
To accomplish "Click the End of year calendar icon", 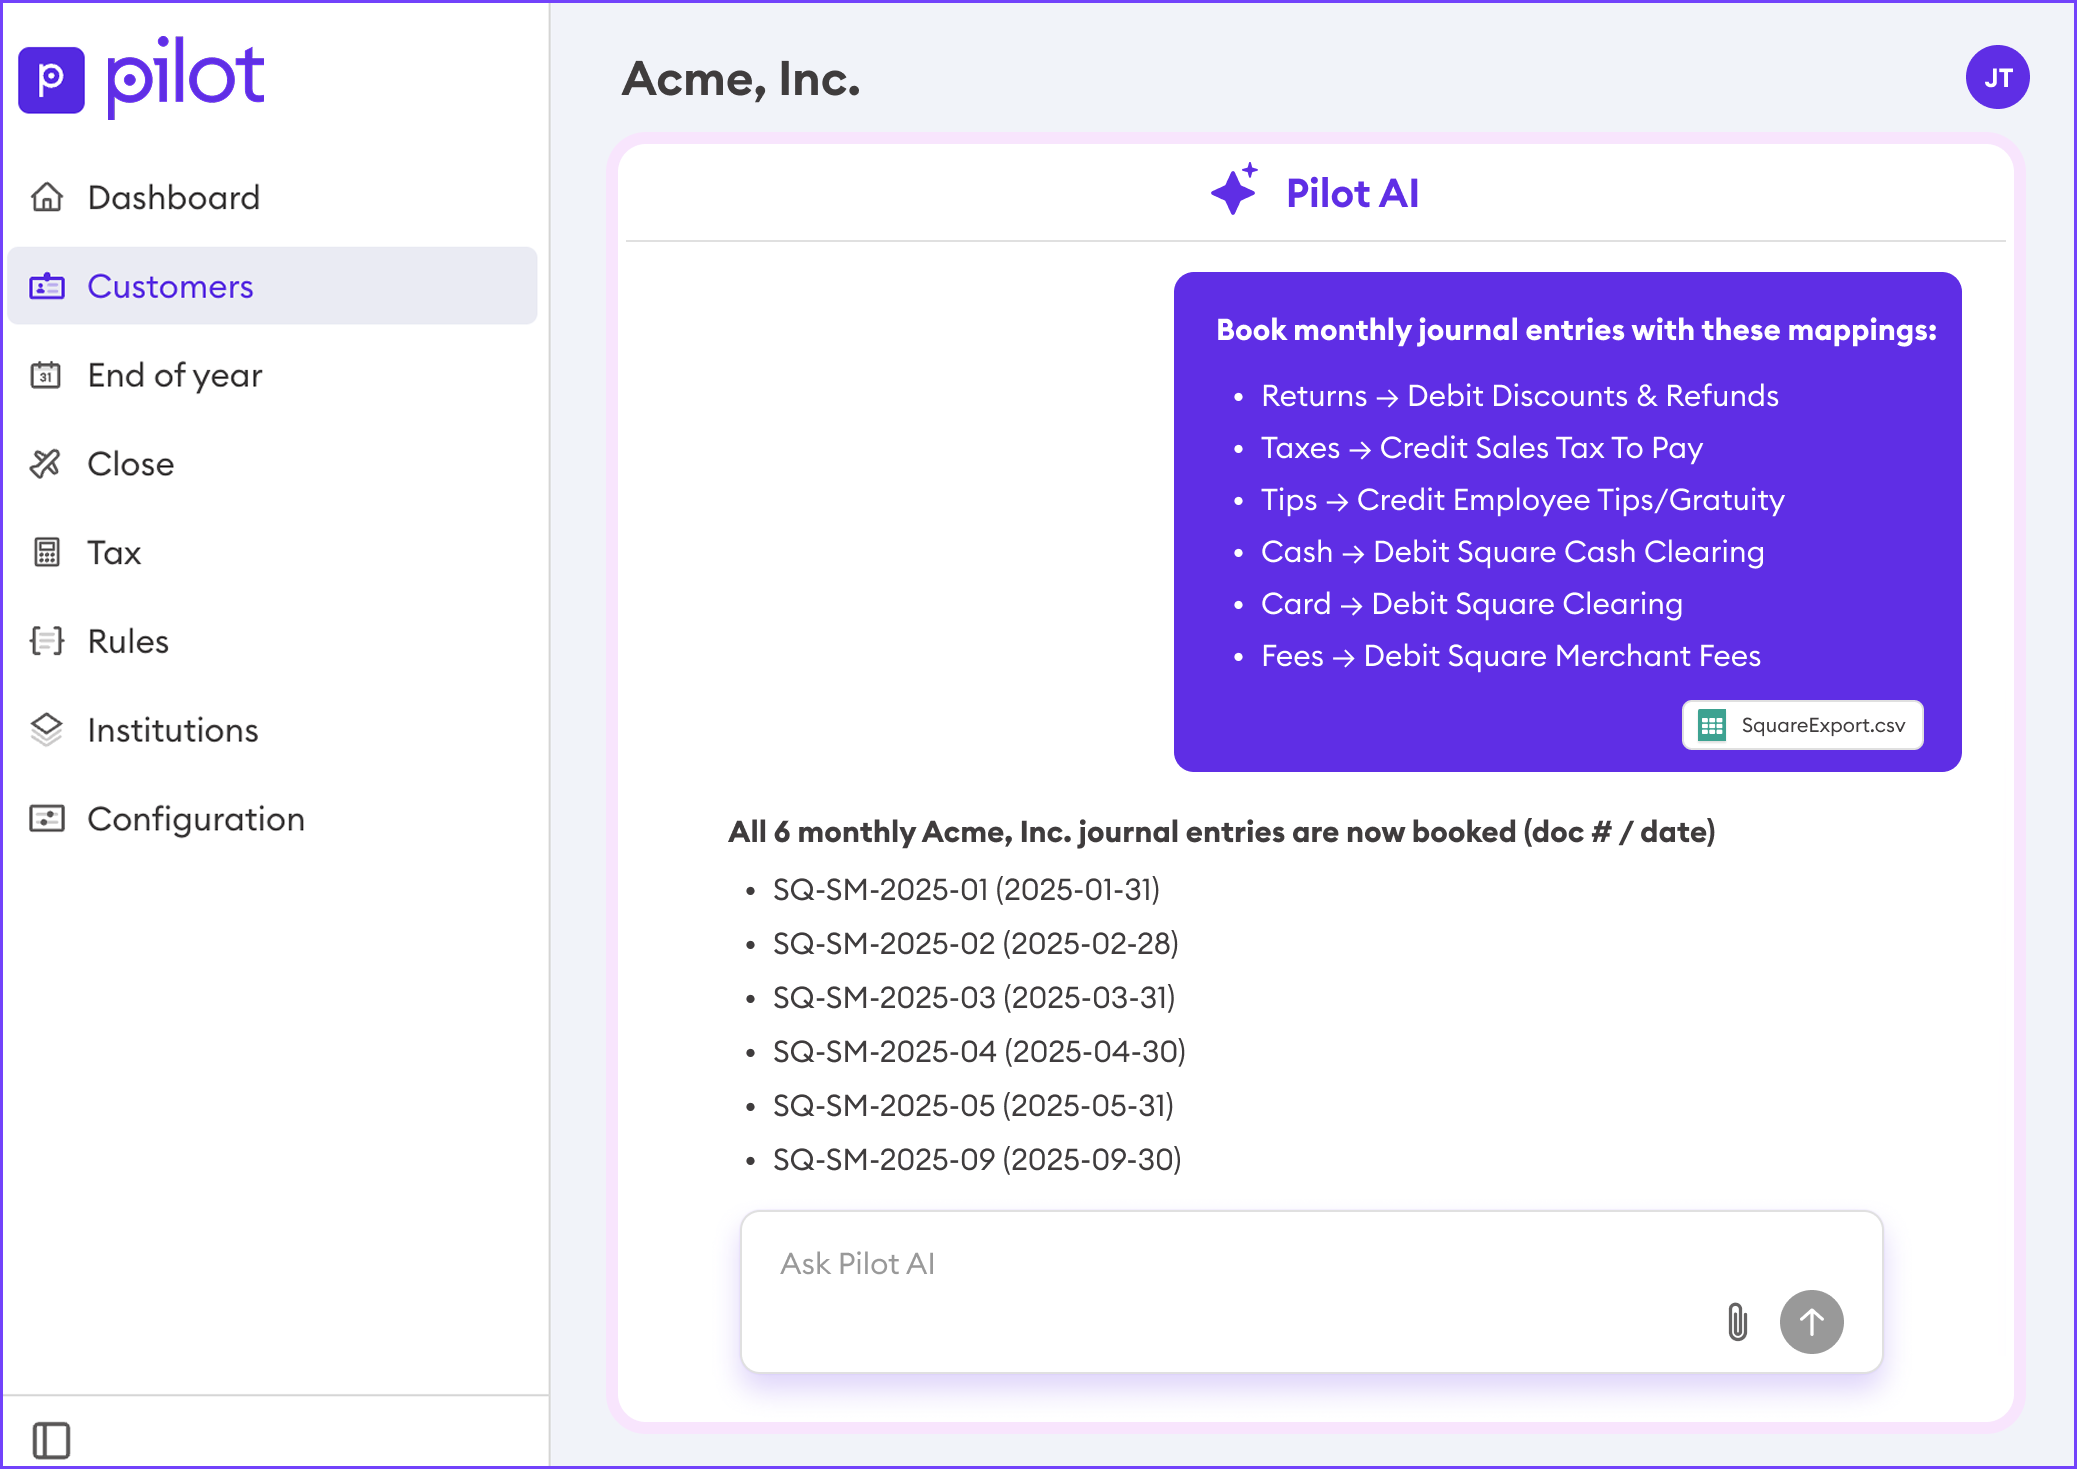I will (47, 375).
